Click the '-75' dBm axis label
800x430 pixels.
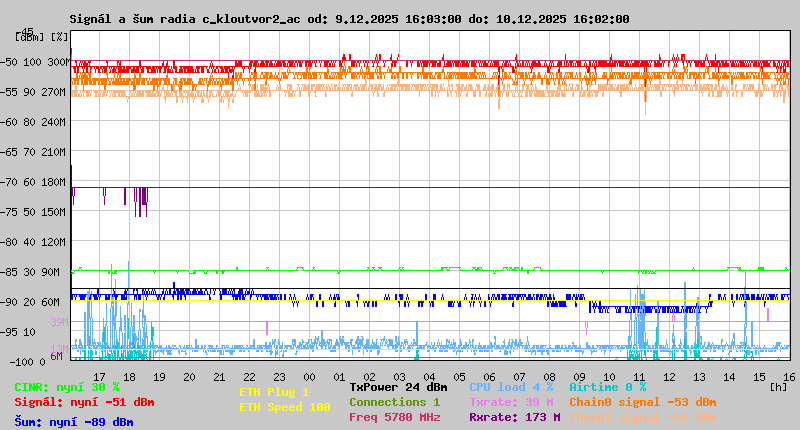[x=9, y=212]
